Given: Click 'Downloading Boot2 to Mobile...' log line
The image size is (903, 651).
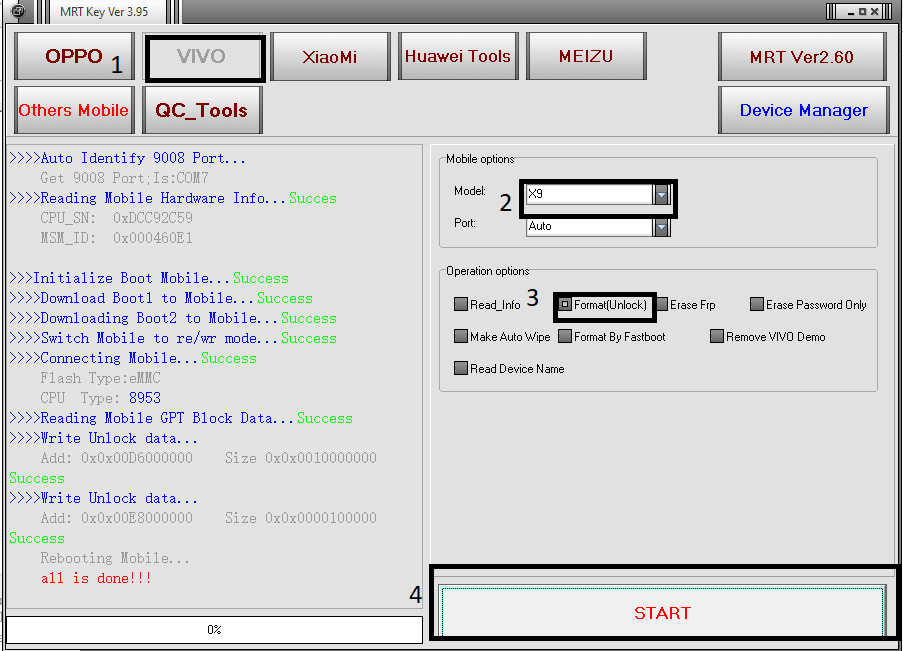Looking at the screenshot, I should (x=173, y=318).
